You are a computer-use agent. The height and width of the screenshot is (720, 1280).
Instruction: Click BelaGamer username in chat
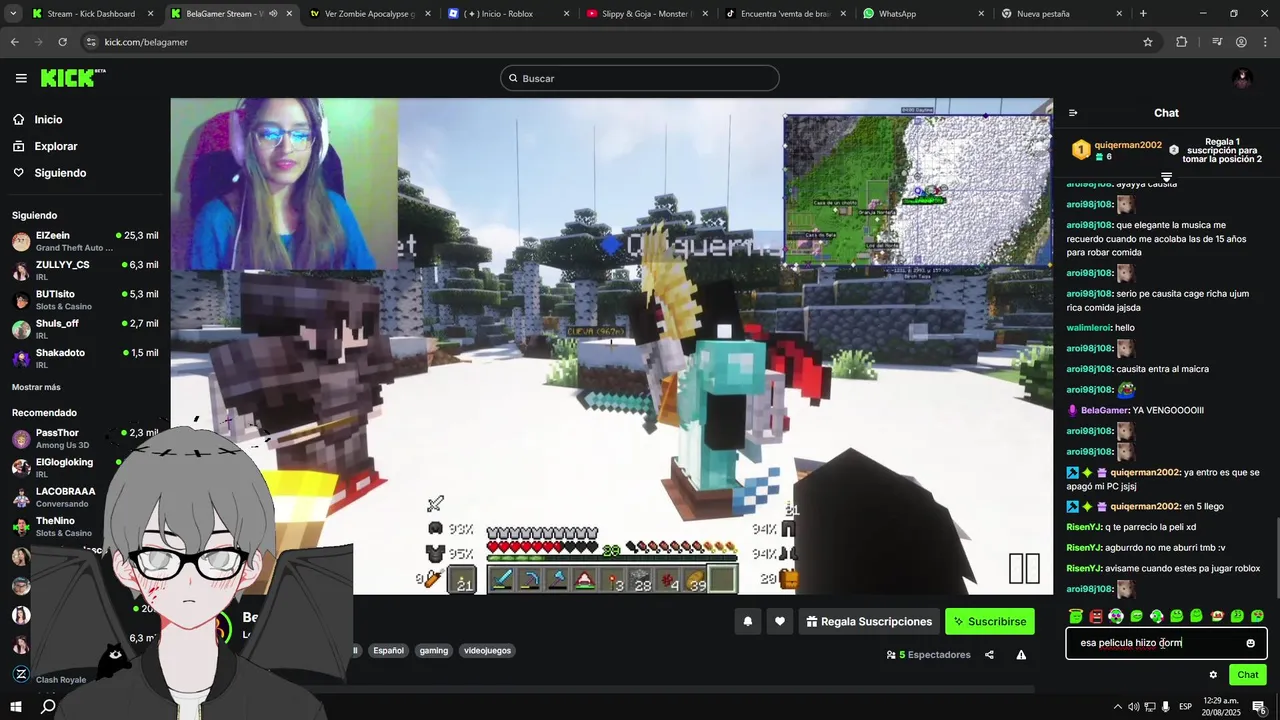coord(1105,410)
